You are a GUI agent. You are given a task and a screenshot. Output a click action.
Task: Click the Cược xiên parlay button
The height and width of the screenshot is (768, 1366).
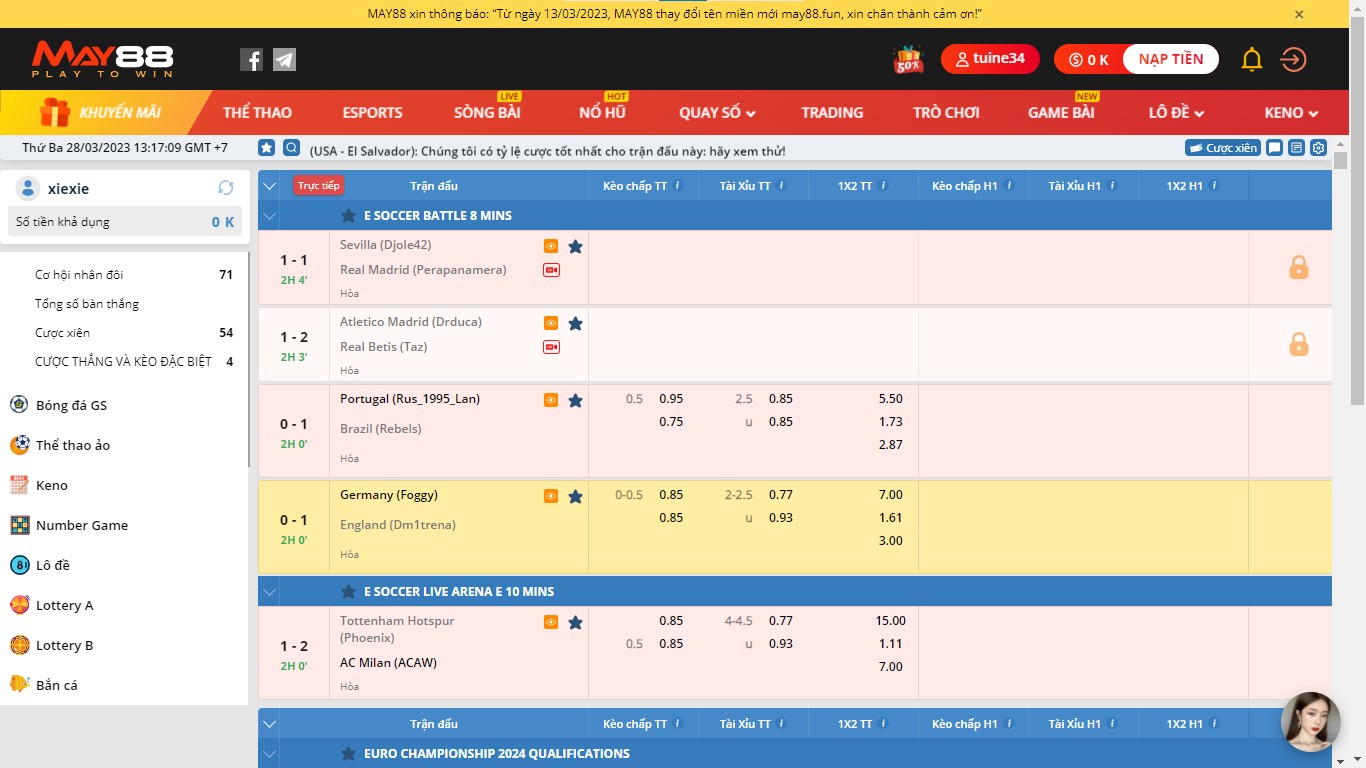1222,148
